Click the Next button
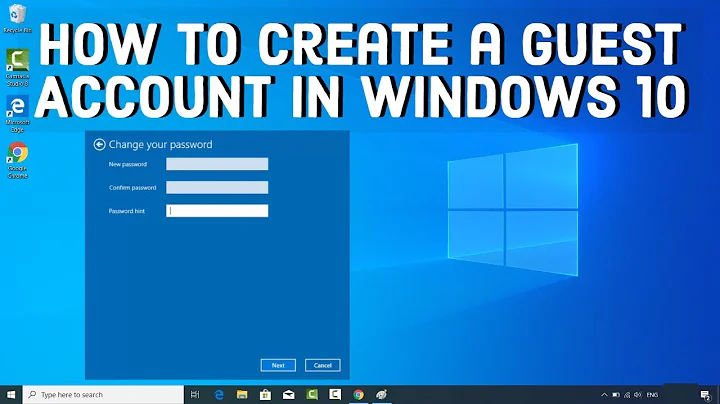Image resolution: width=720 pixels, height=404 pixels. pos(278,365)
